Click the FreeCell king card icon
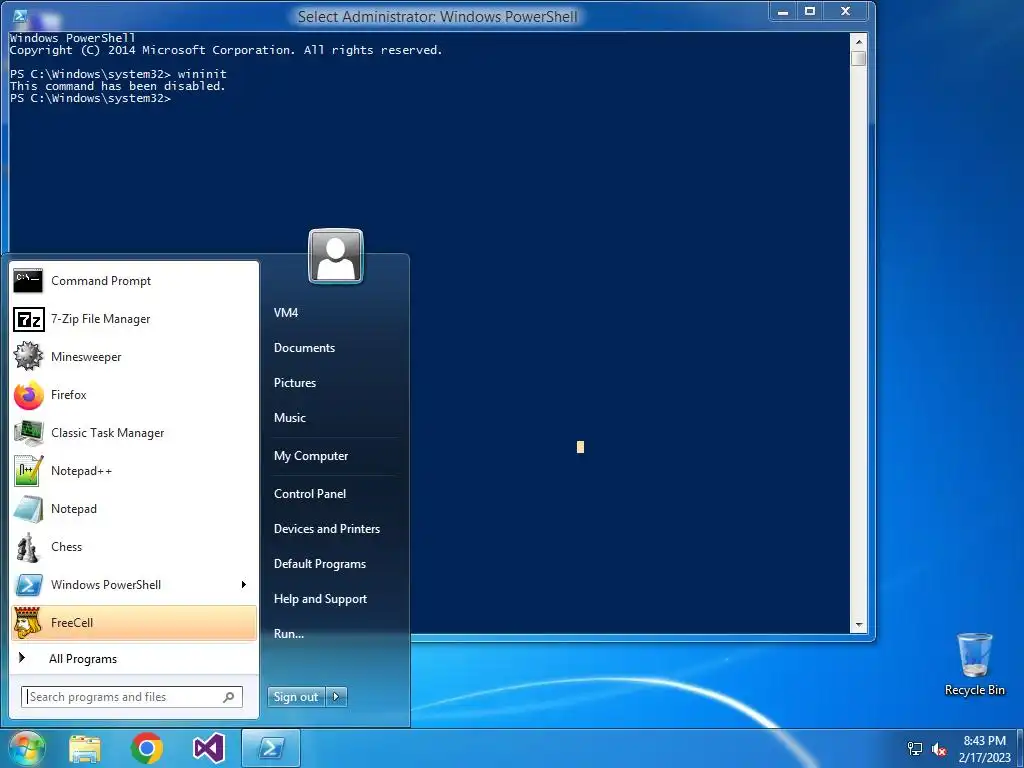The image size is (1024, 768). pyautogui.click(x=28, y=623)
